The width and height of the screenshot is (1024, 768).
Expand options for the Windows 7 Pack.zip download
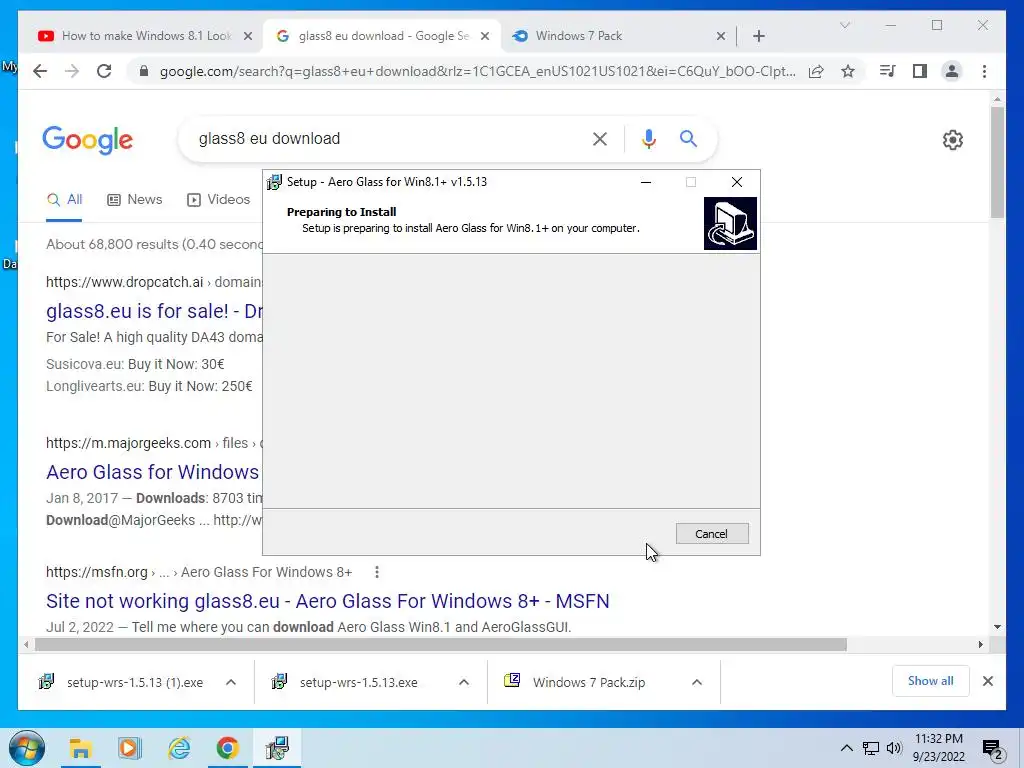pos(697,682)
